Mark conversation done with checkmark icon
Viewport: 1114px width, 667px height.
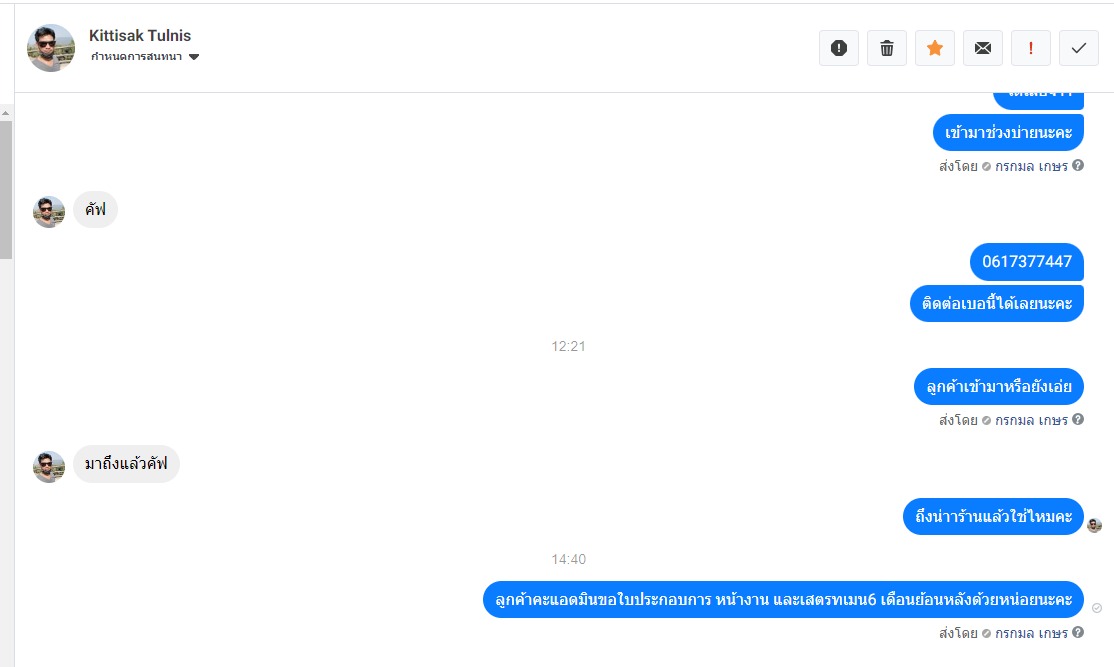point(1078,48)
